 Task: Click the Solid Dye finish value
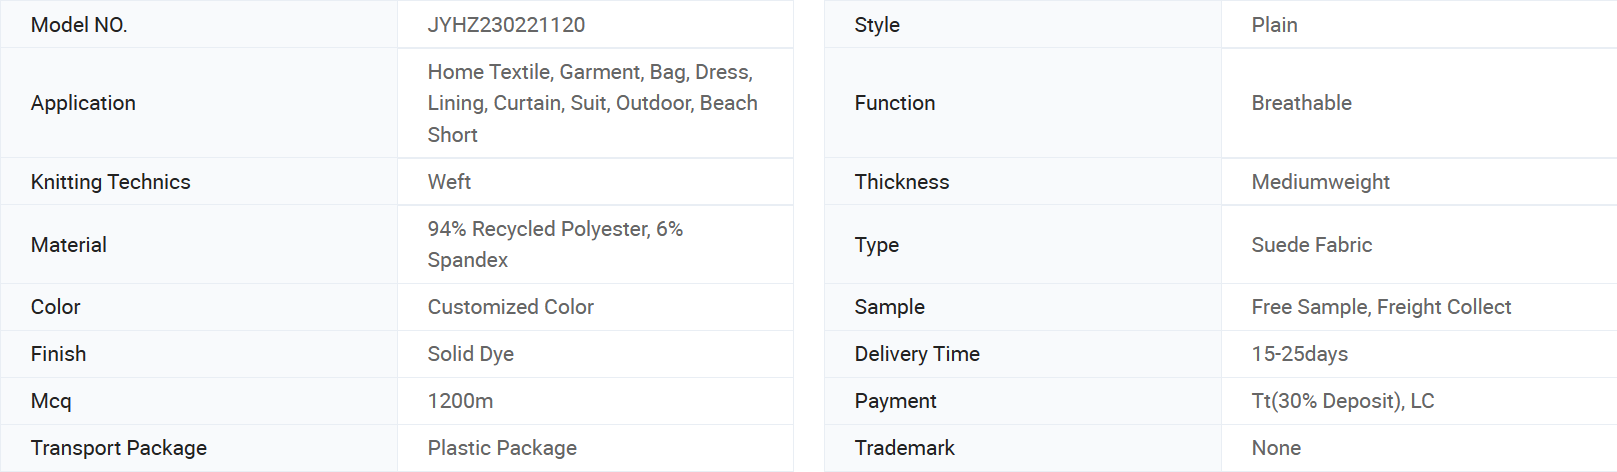tap(470, 354)
